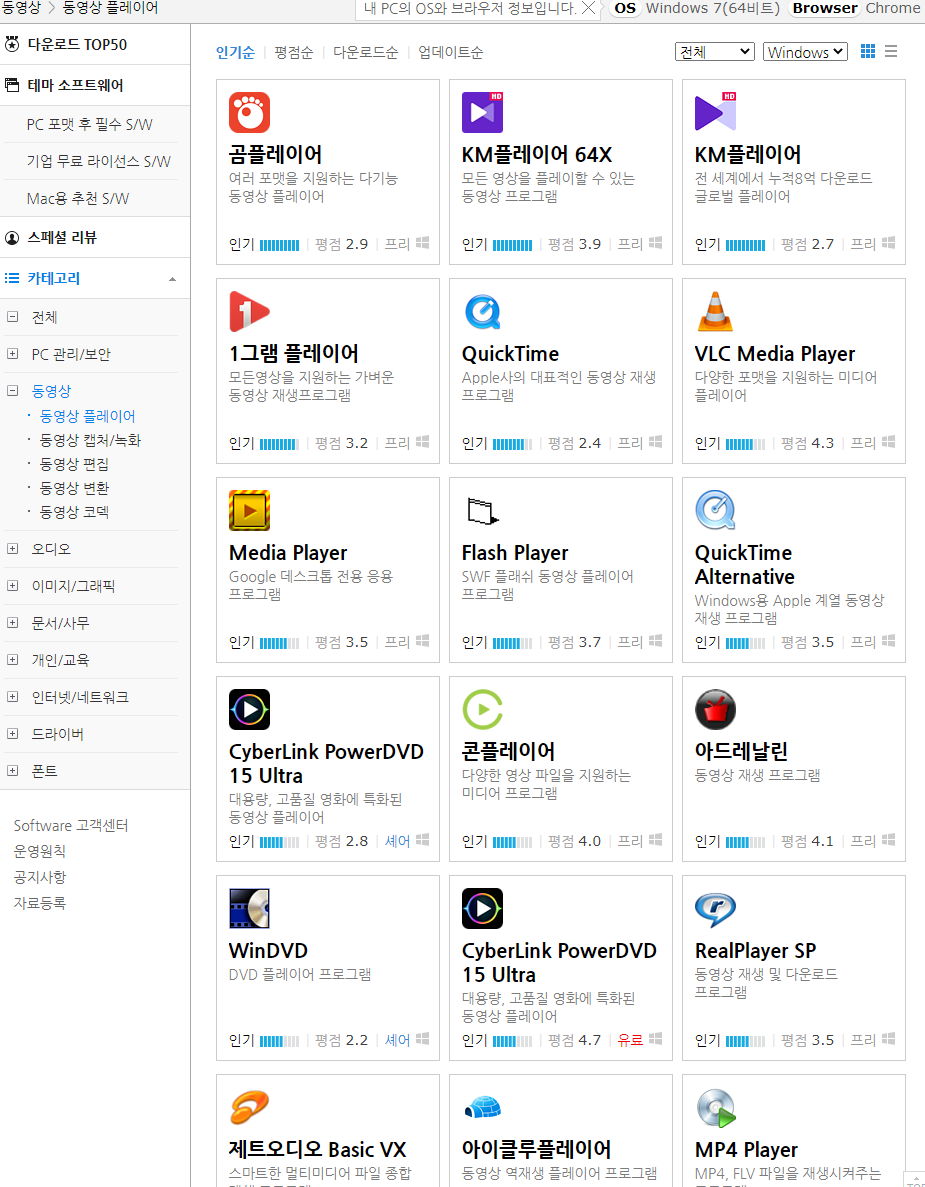Click the 테마 소프트웨어 window icon
This screenshot has width=925, height=1187.
pyautogui.click(x=12, y=85)
